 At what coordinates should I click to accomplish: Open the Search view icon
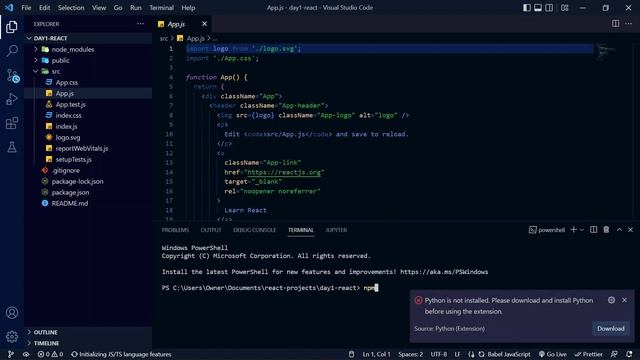12,51
